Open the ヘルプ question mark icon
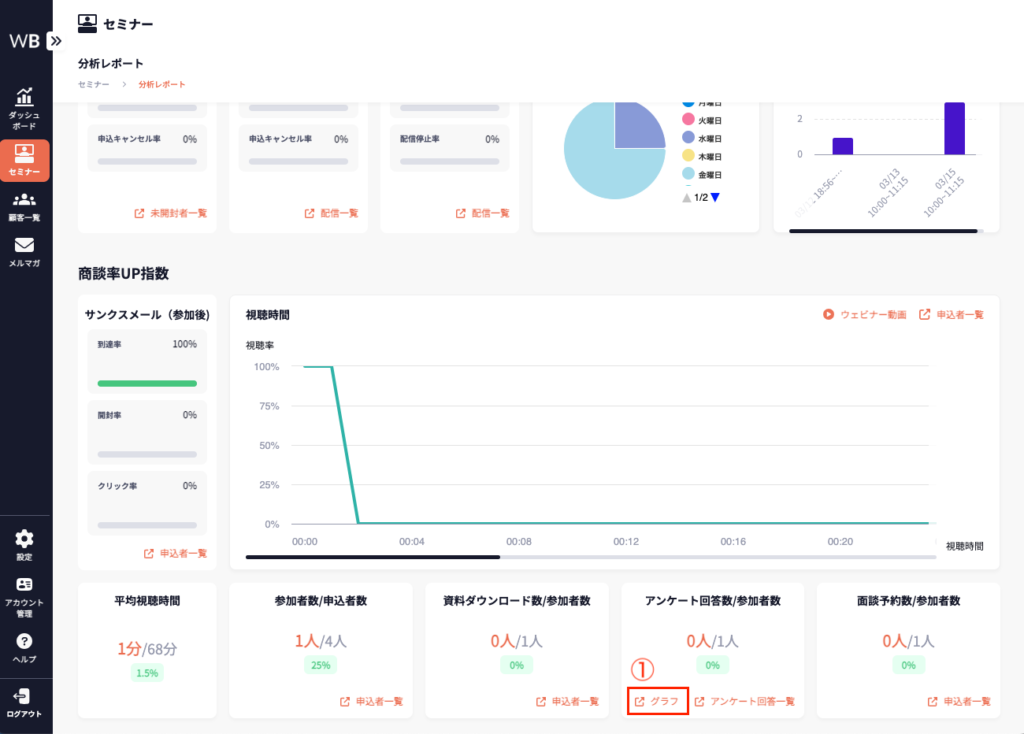This screenshot has height=734, width=1024. (25, 642)
